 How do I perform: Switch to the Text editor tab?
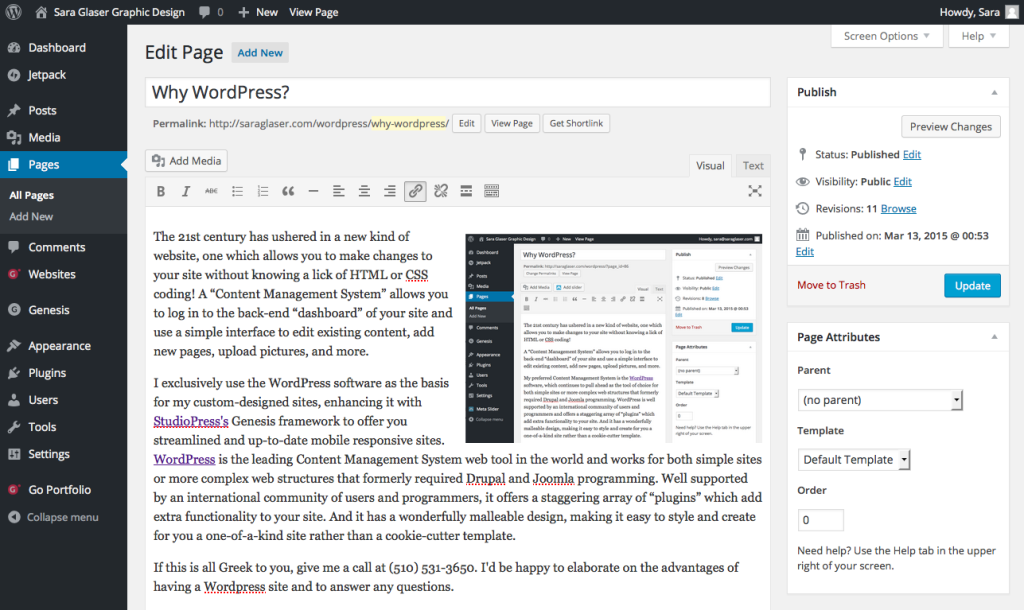[x=753, y=166]
